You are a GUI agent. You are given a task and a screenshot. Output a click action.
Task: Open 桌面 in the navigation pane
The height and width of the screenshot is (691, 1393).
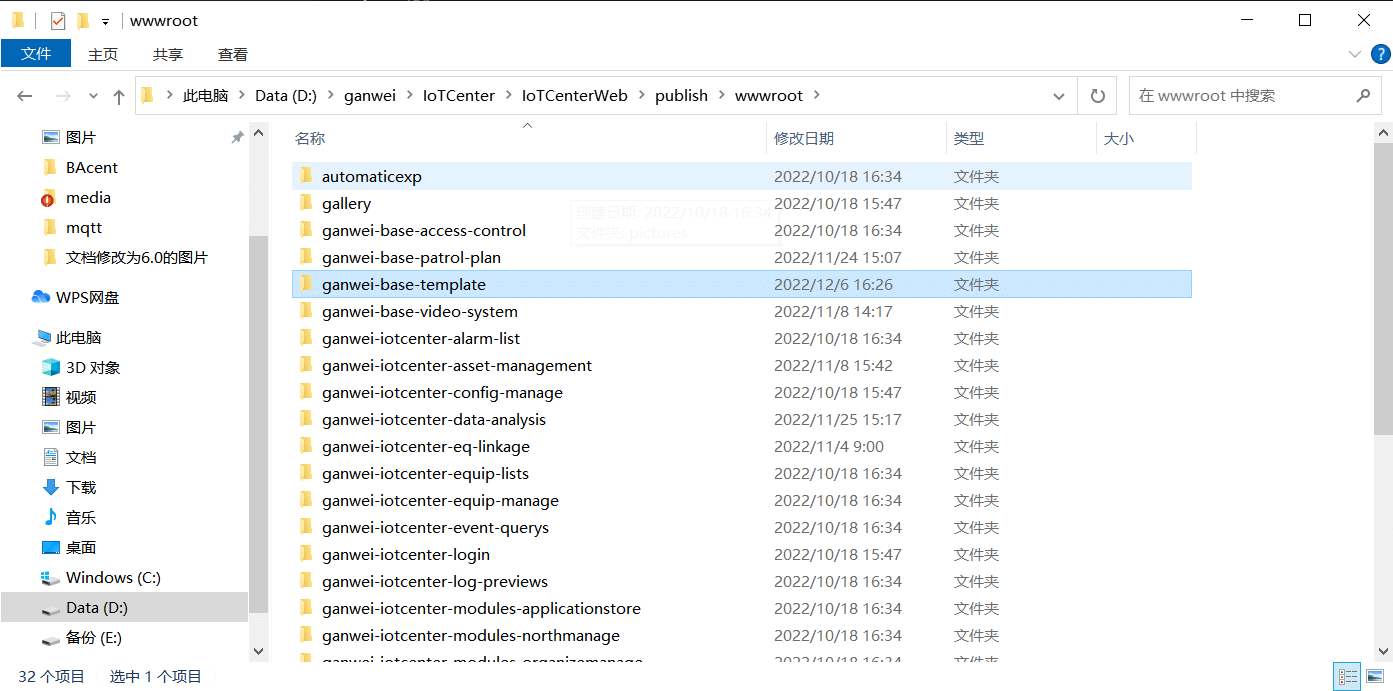point(81,548)
